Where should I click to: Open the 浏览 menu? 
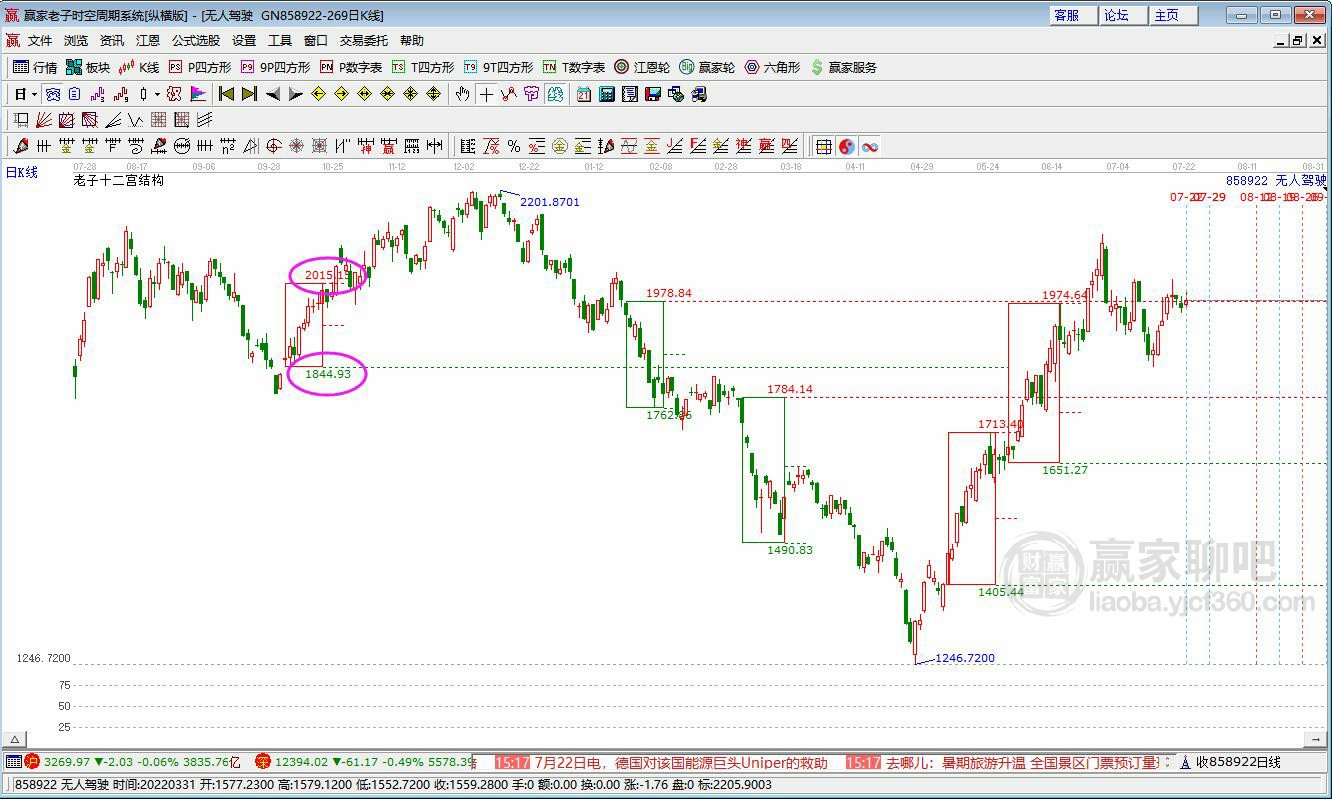tap(76, 41)
